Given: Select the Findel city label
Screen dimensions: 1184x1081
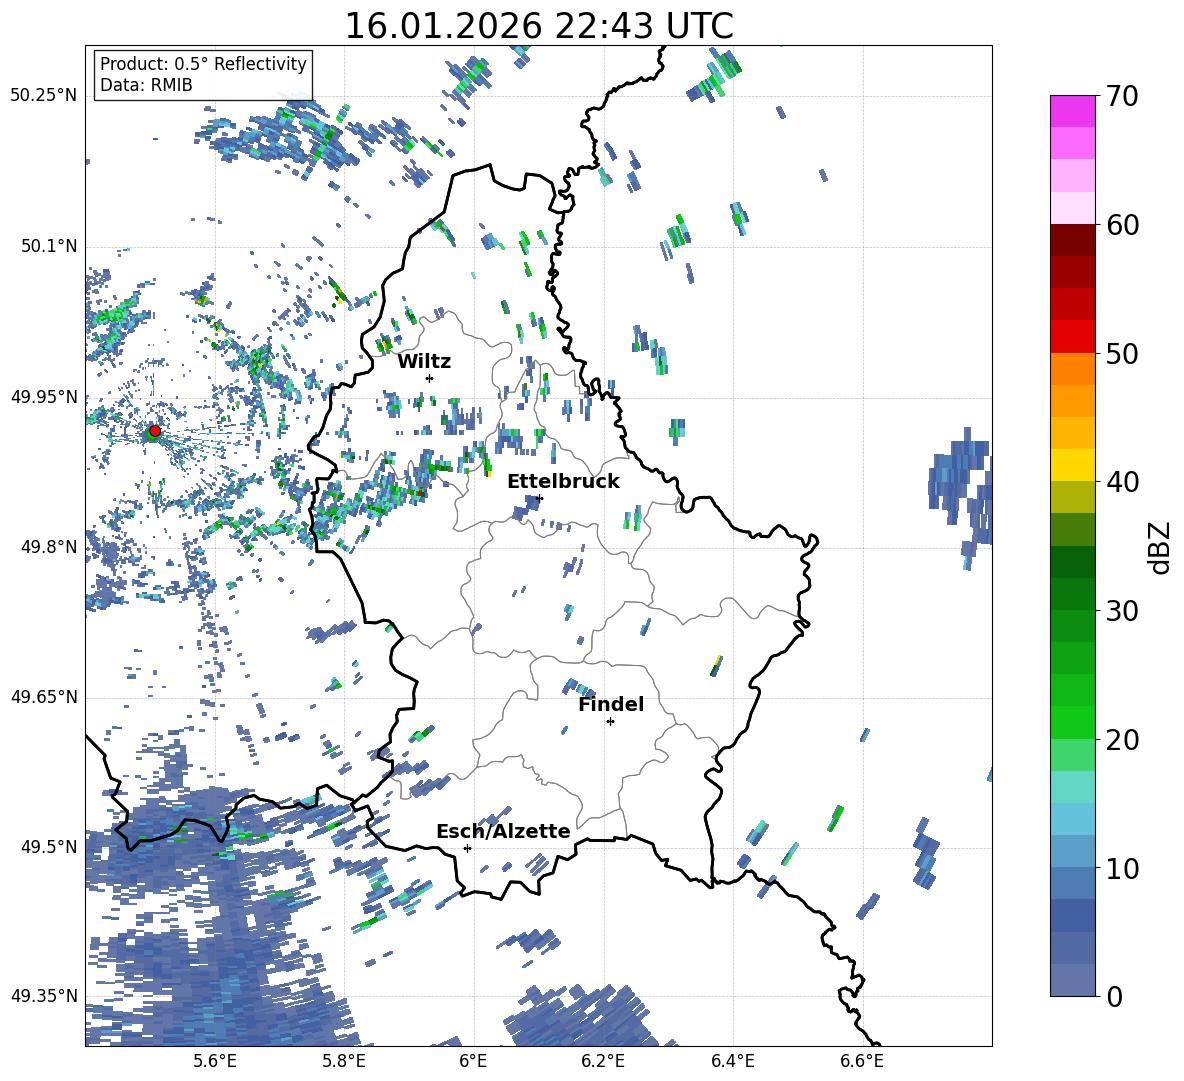Looking at the screenshot, I should coord(611,705).
